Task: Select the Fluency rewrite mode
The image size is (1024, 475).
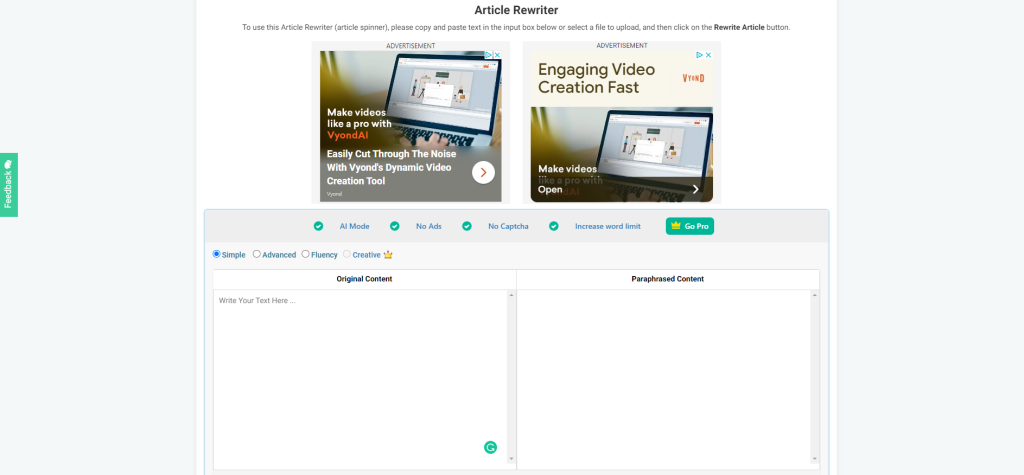Action: click(306, 254)
